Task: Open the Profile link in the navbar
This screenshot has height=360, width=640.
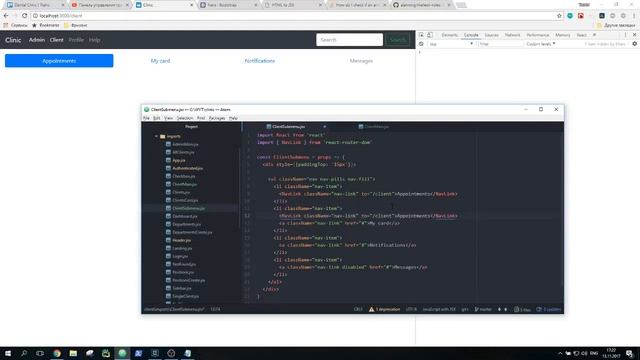Action: tap(76, 40)
